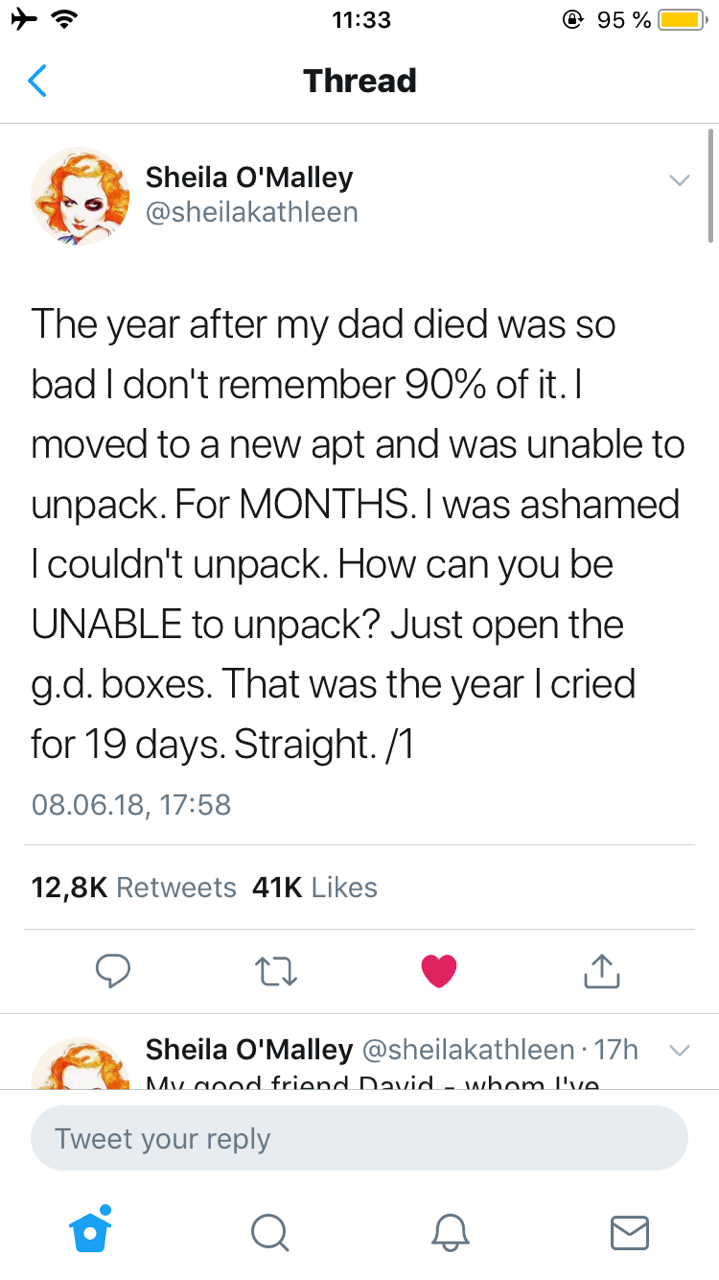
Task: Type in the Tweet your reply field
Action: pos(359,1138)
